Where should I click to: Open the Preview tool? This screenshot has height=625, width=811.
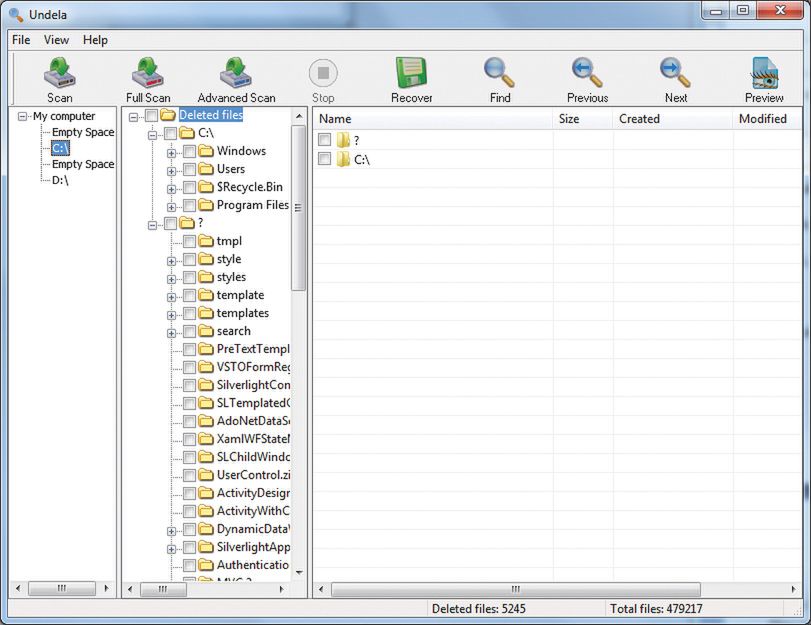point(764,79)
